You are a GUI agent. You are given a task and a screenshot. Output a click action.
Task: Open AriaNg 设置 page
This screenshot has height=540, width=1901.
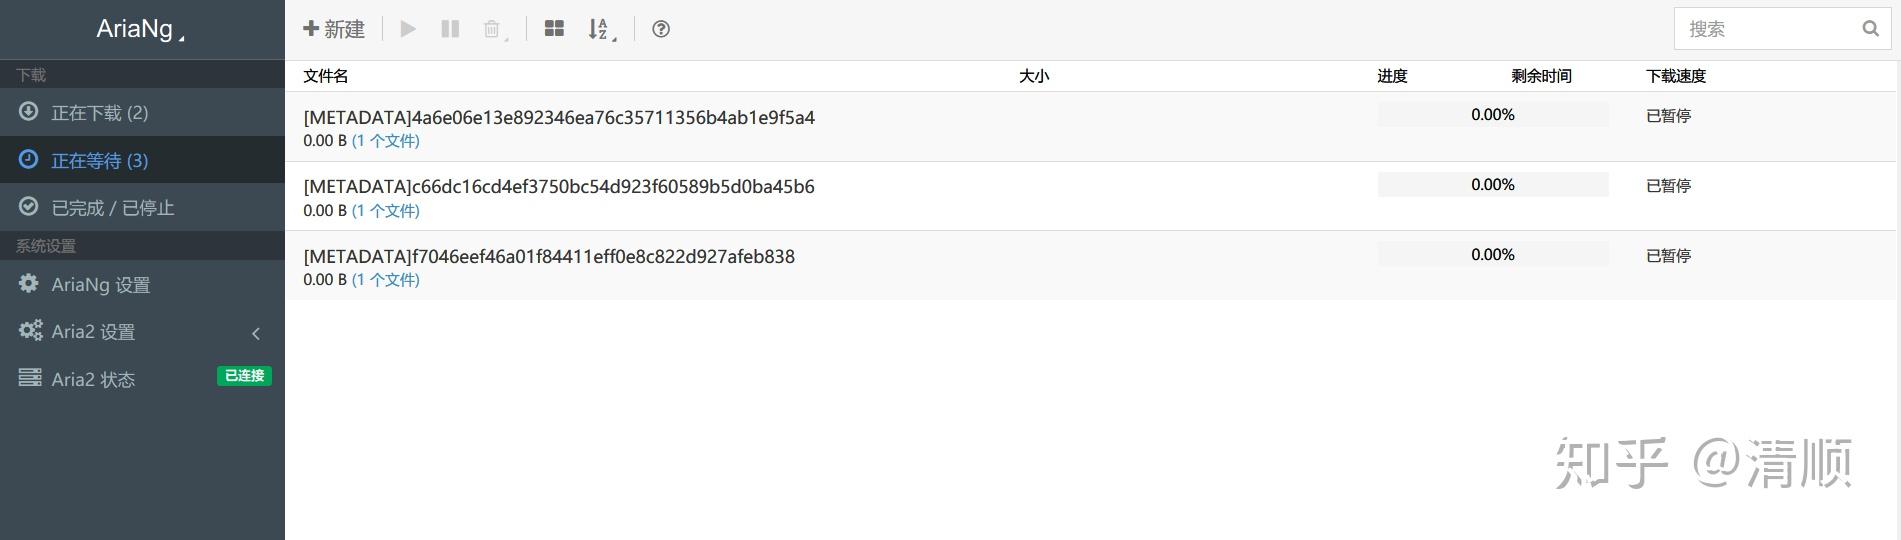[100, 285]
